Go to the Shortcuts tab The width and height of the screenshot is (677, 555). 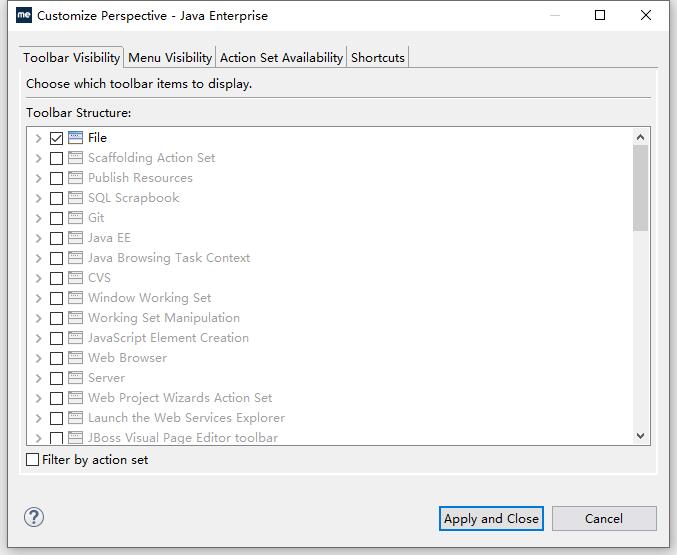[378, 57]
